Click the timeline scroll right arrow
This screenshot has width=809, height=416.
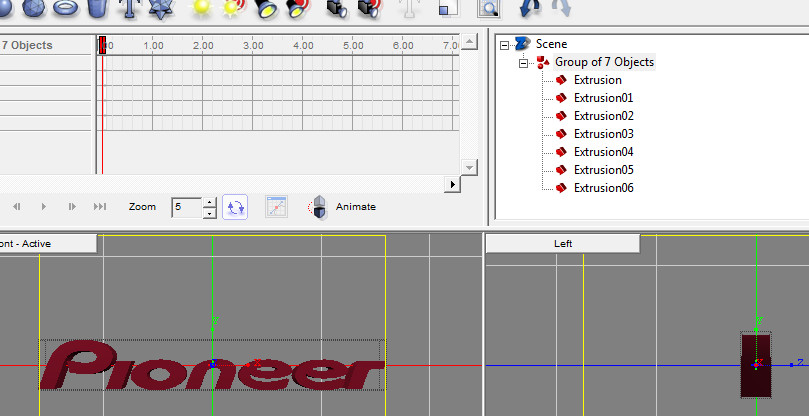click(x=452, y=184)
